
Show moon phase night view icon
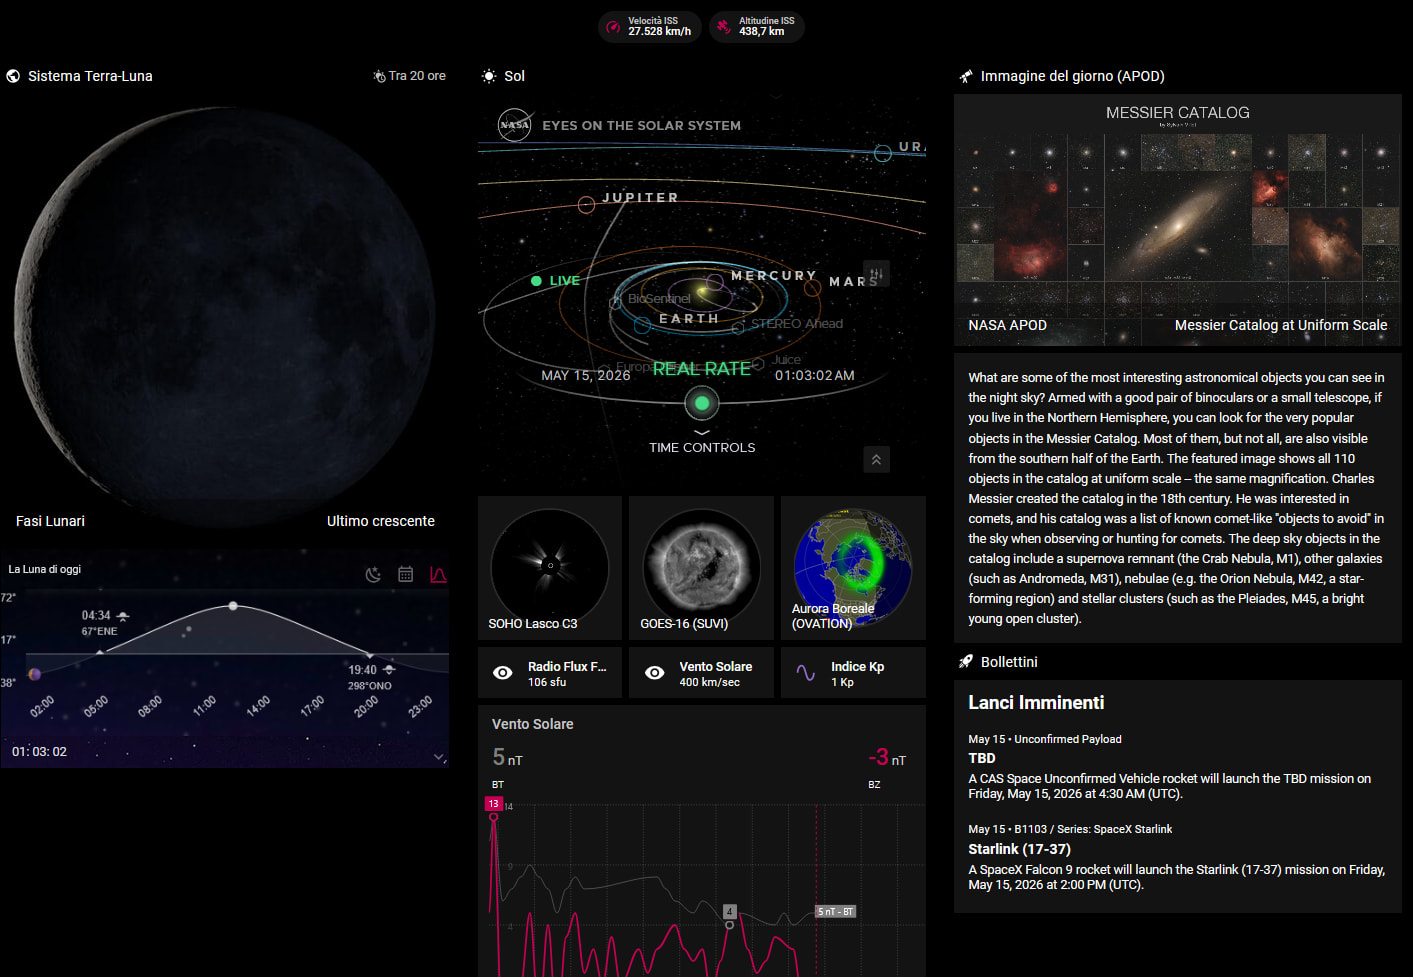tap(374, 574)
